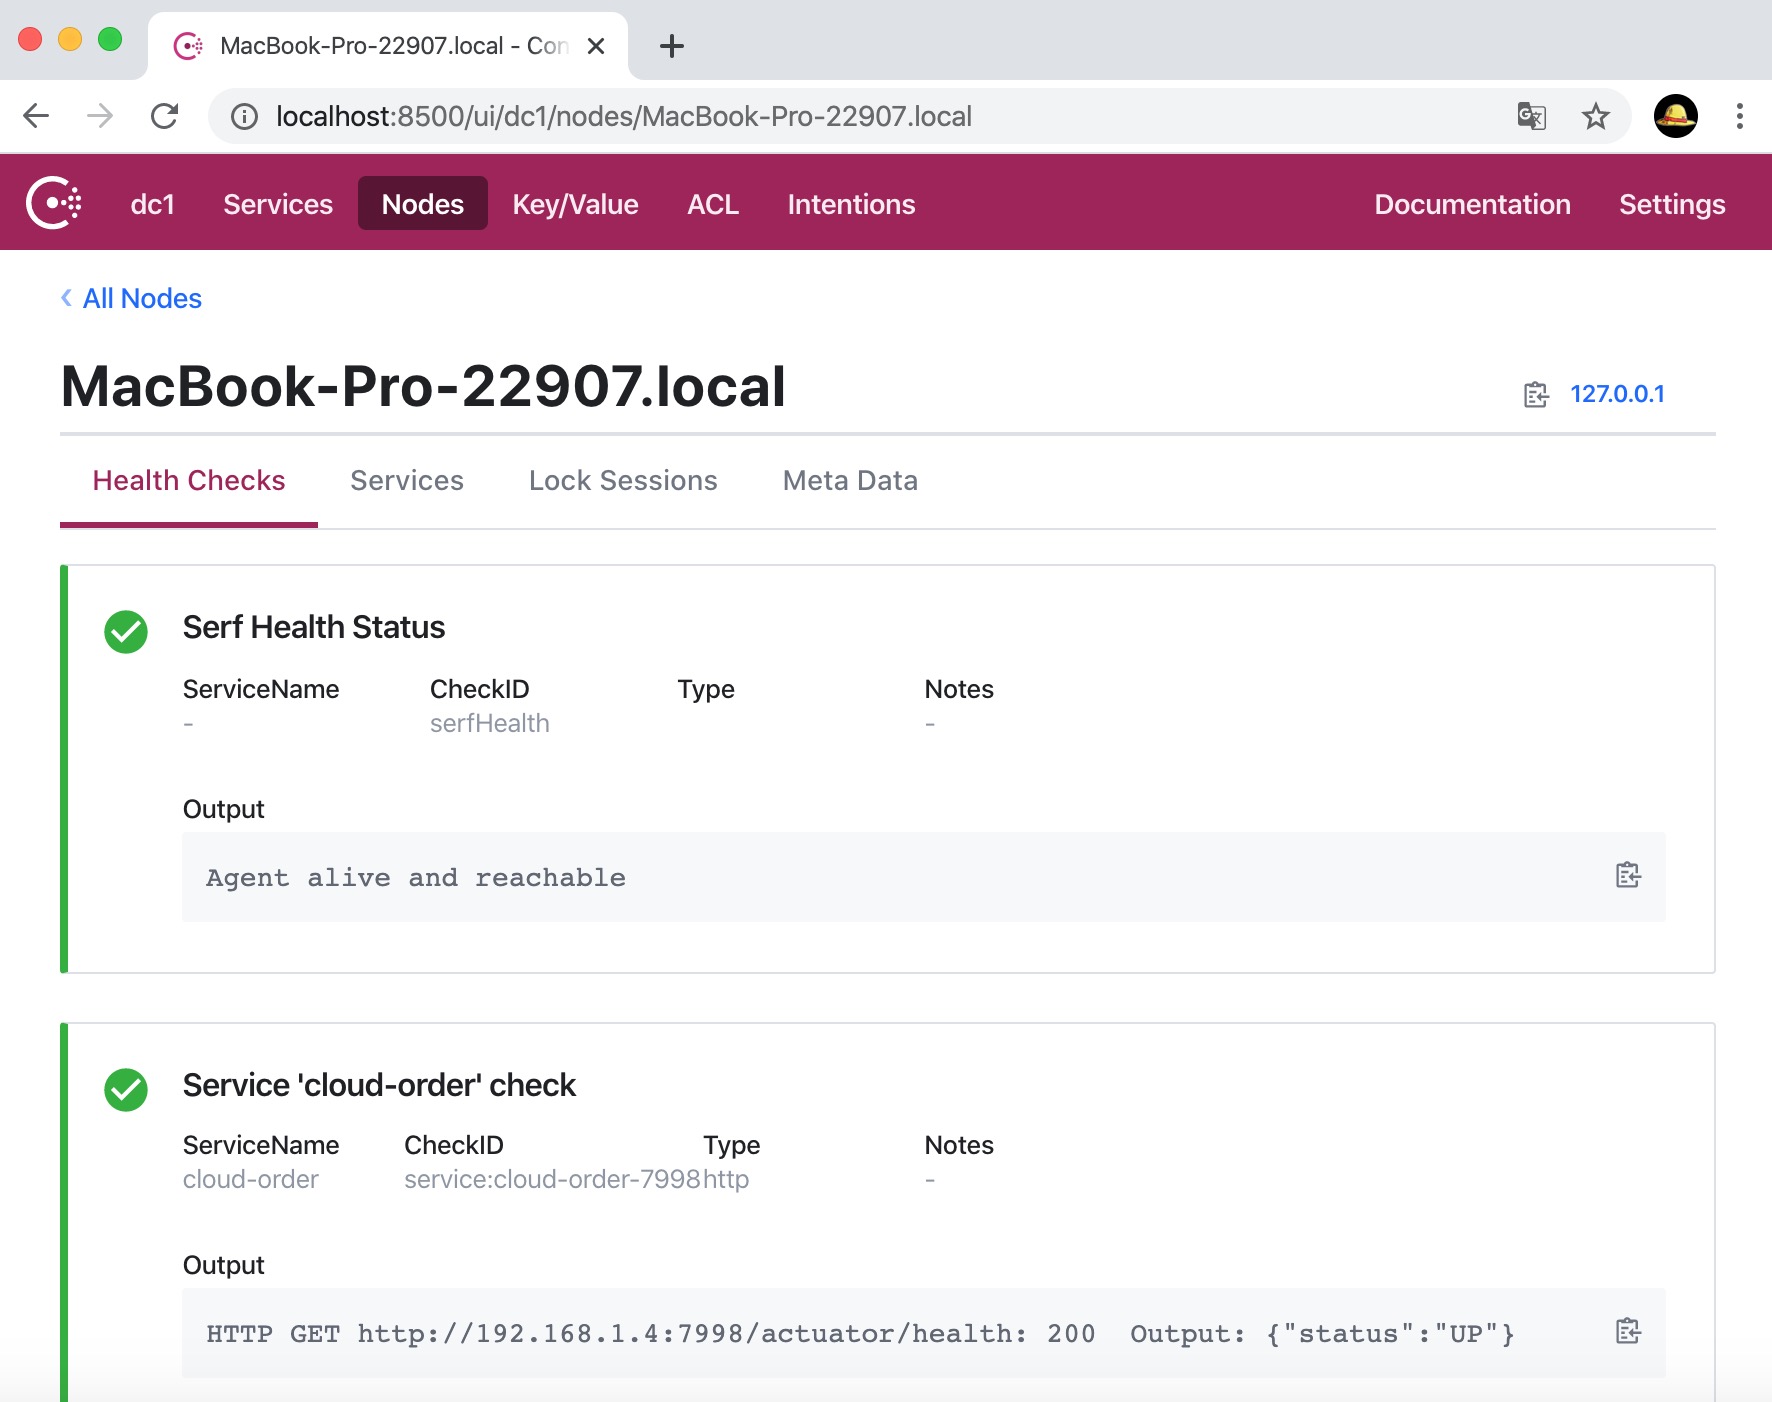The height and width of the screenshot is (1402, 1772).
Task: Click the 127.0.0.1 address link
Action: point(1617,394)
